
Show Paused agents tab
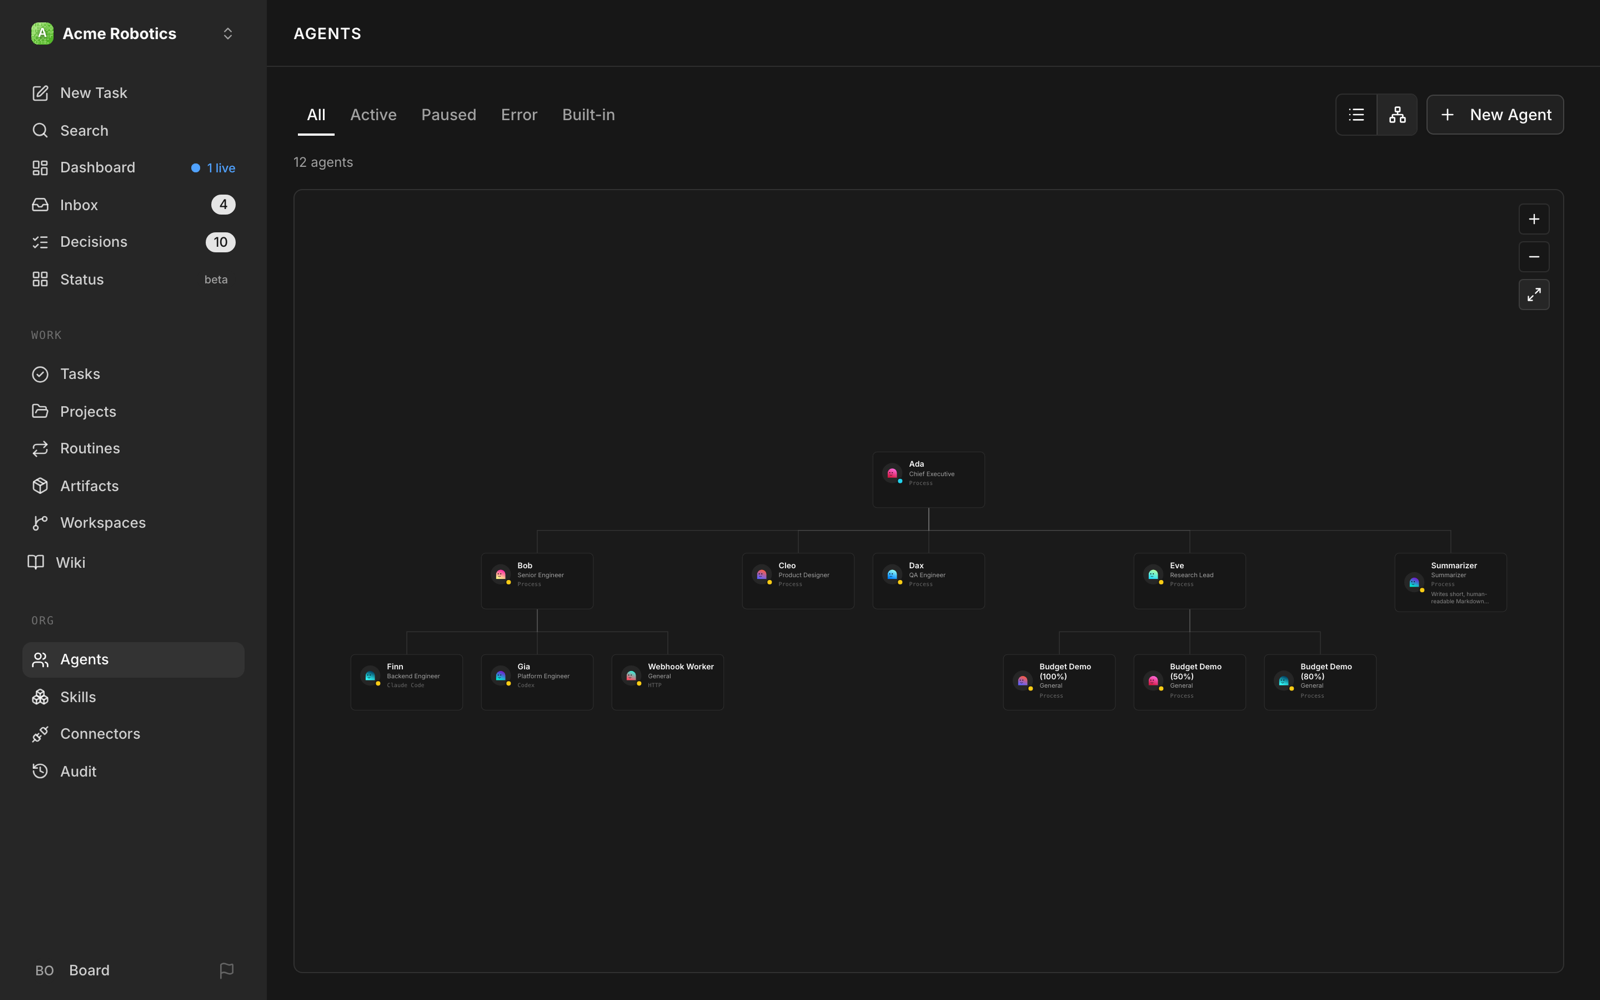(449, 115)
